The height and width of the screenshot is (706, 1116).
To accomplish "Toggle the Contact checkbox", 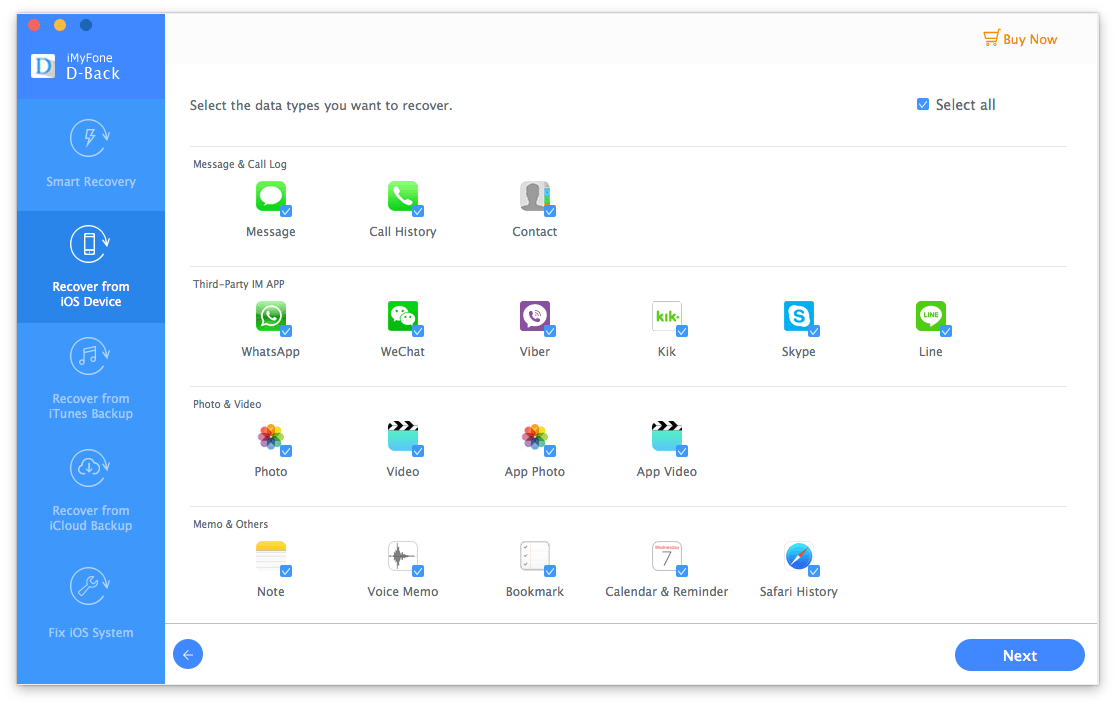I will tap(550, 211).
